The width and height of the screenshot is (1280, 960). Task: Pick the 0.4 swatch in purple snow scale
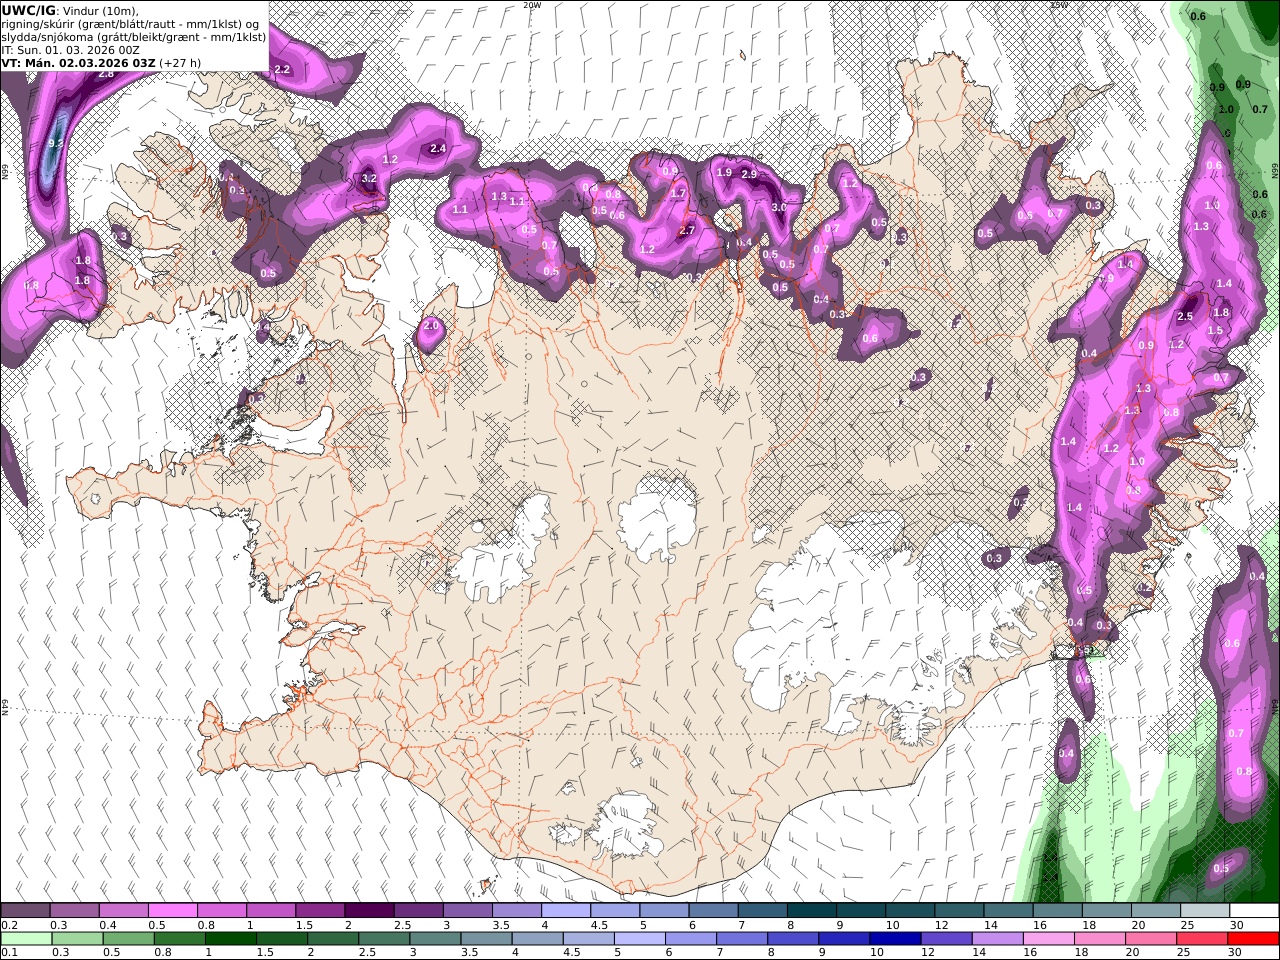click(123, 911)
